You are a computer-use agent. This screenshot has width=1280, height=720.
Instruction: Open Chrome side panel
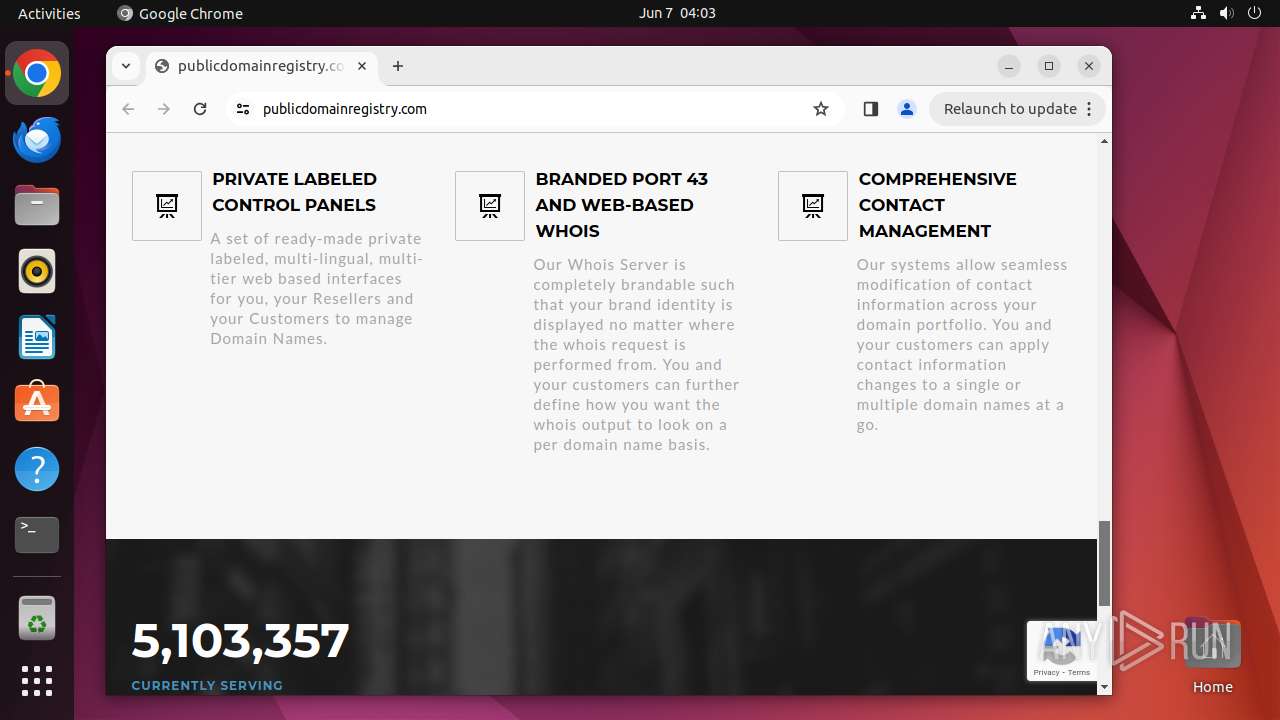(x=870, y=109)
